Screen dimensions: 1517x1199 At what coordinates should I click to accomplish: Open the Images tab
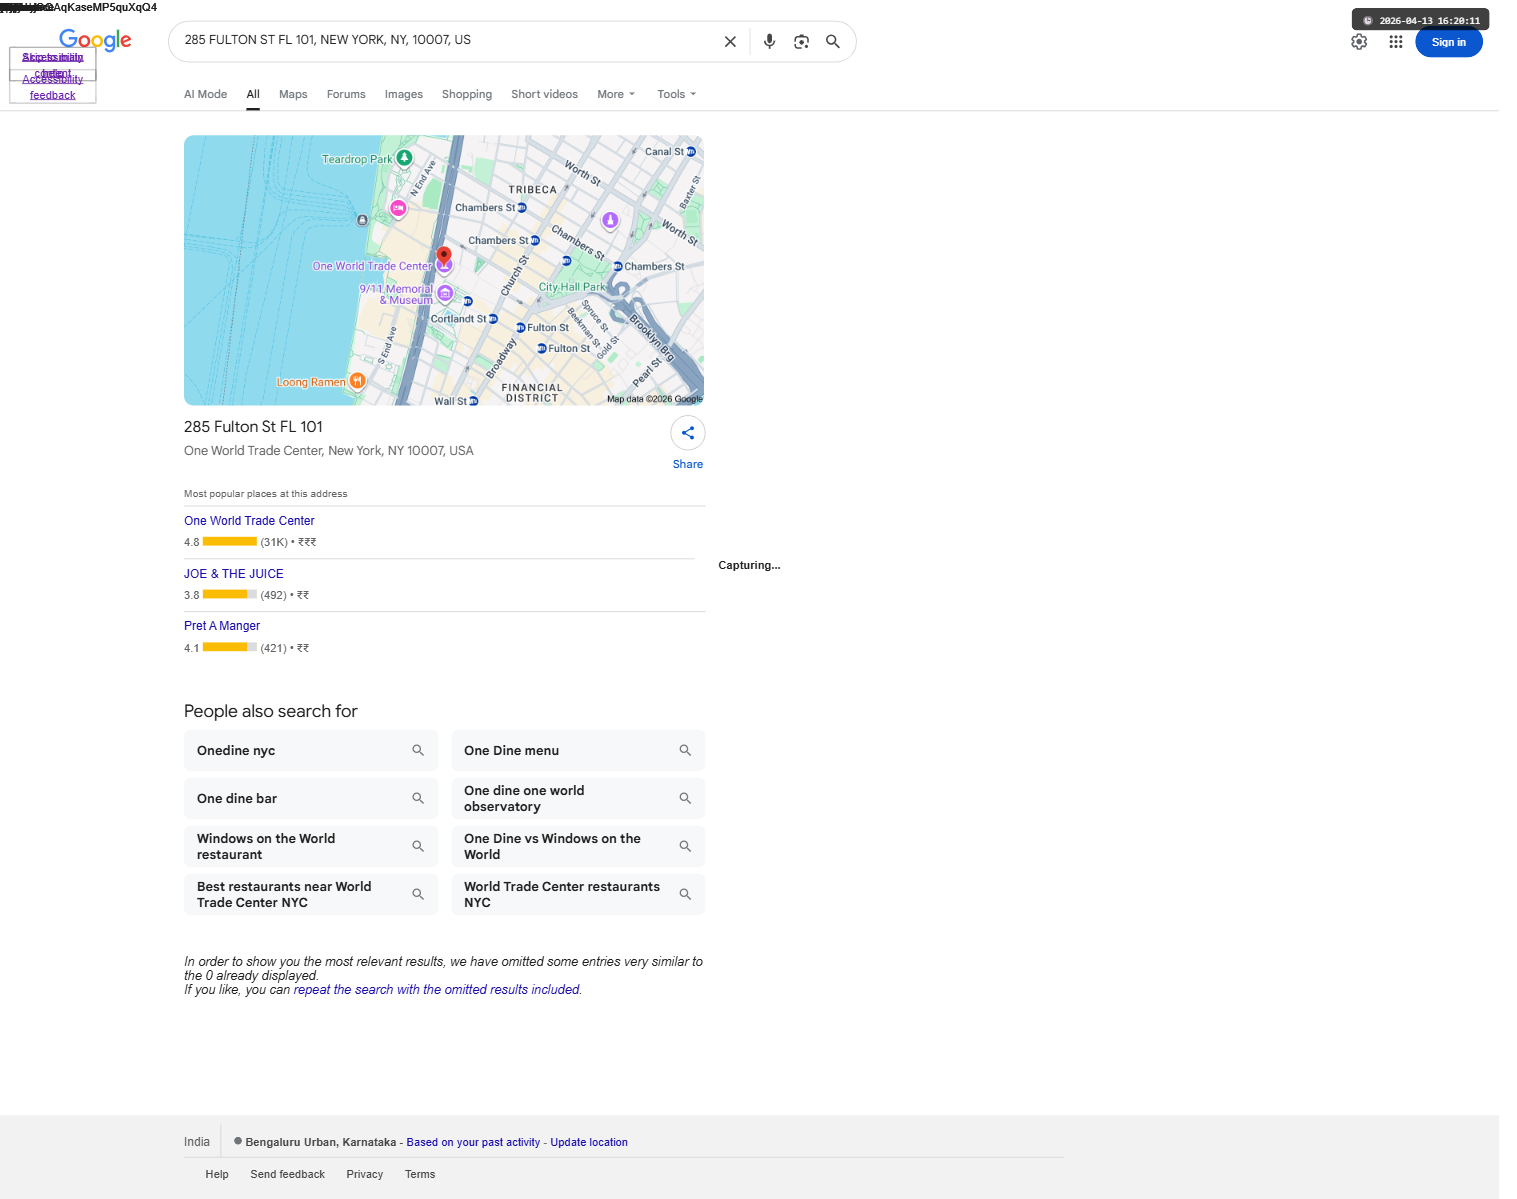coord(404,94)
